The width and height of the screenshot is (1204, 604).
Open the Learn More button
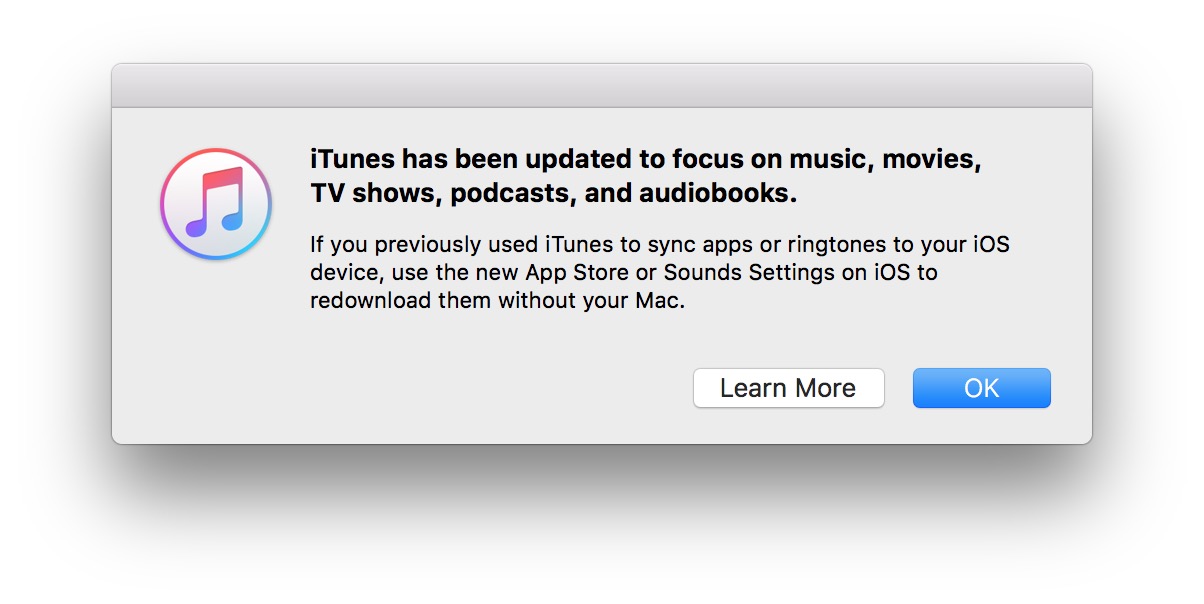pyautogui.click(x=788, y=388)
